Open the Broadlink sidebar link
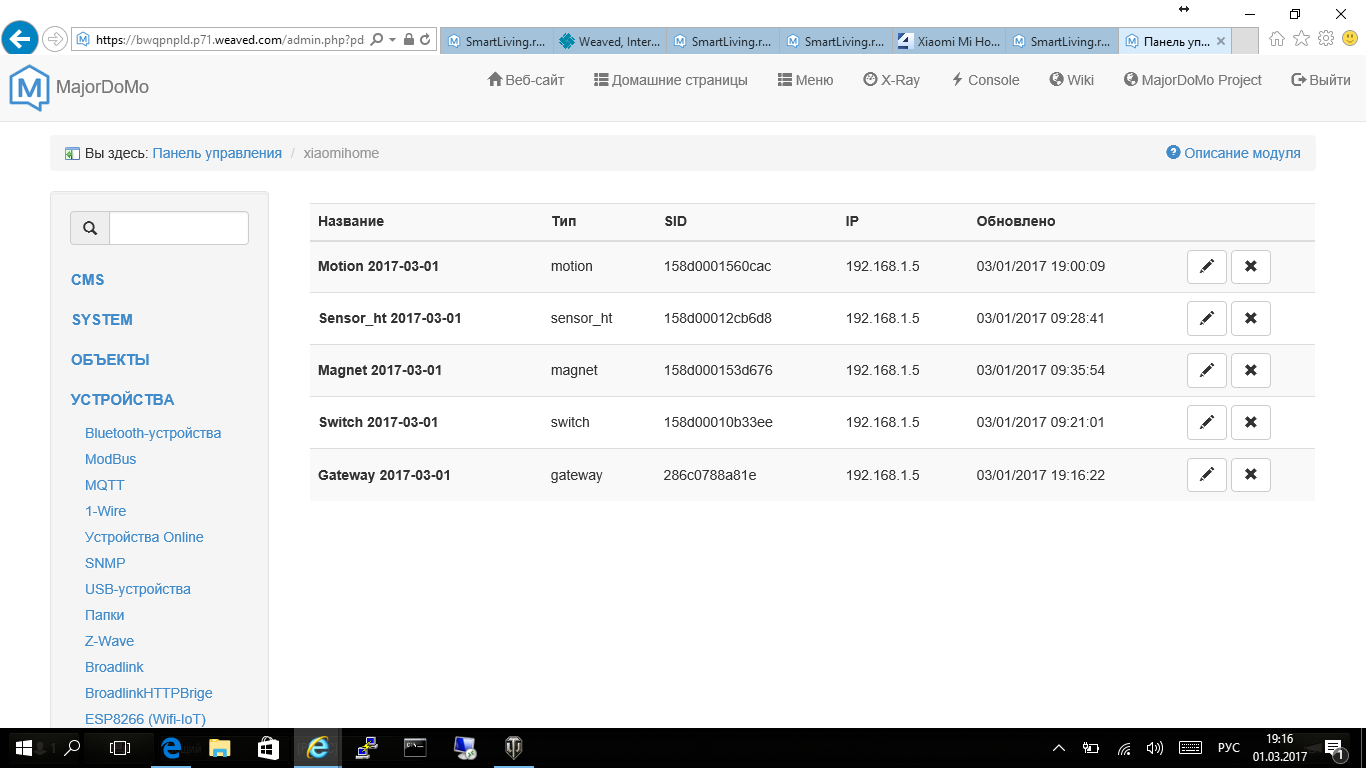The width and height of the screenshot is (1366, 768). pyautogui.click(x=114, y=667)
